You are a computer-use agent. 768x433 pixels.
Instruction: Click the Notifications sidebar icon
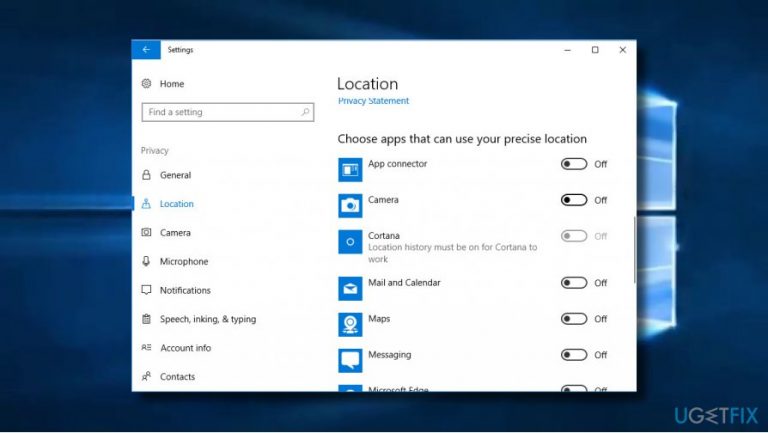pos(146,290)
